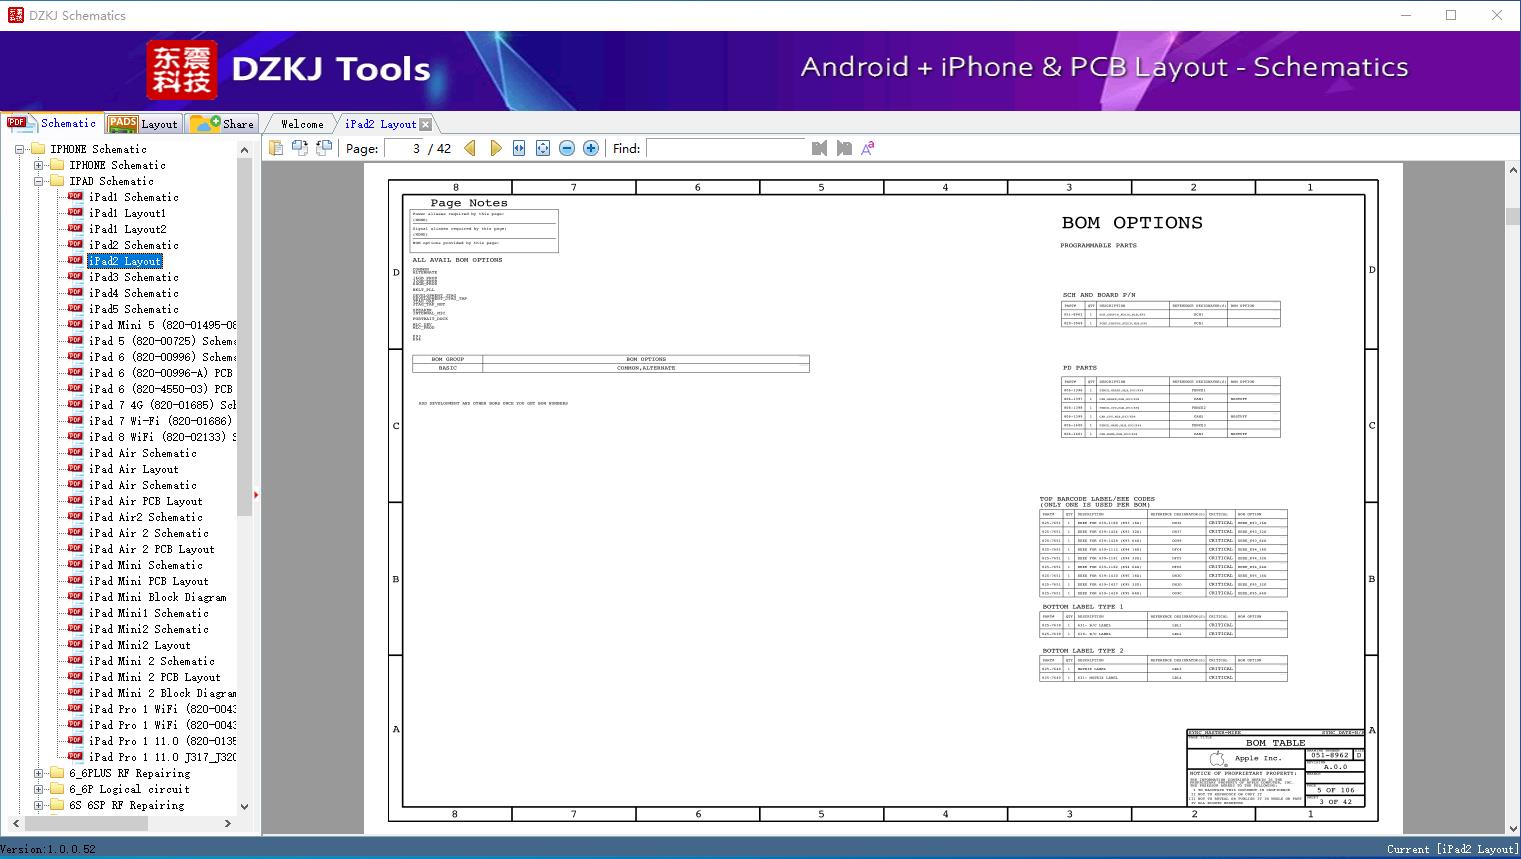The width and height of the screenshot is (1521, 859).
Task: Click the version text in the status bar
Action: pyautogui.click(x=48, y=849)
